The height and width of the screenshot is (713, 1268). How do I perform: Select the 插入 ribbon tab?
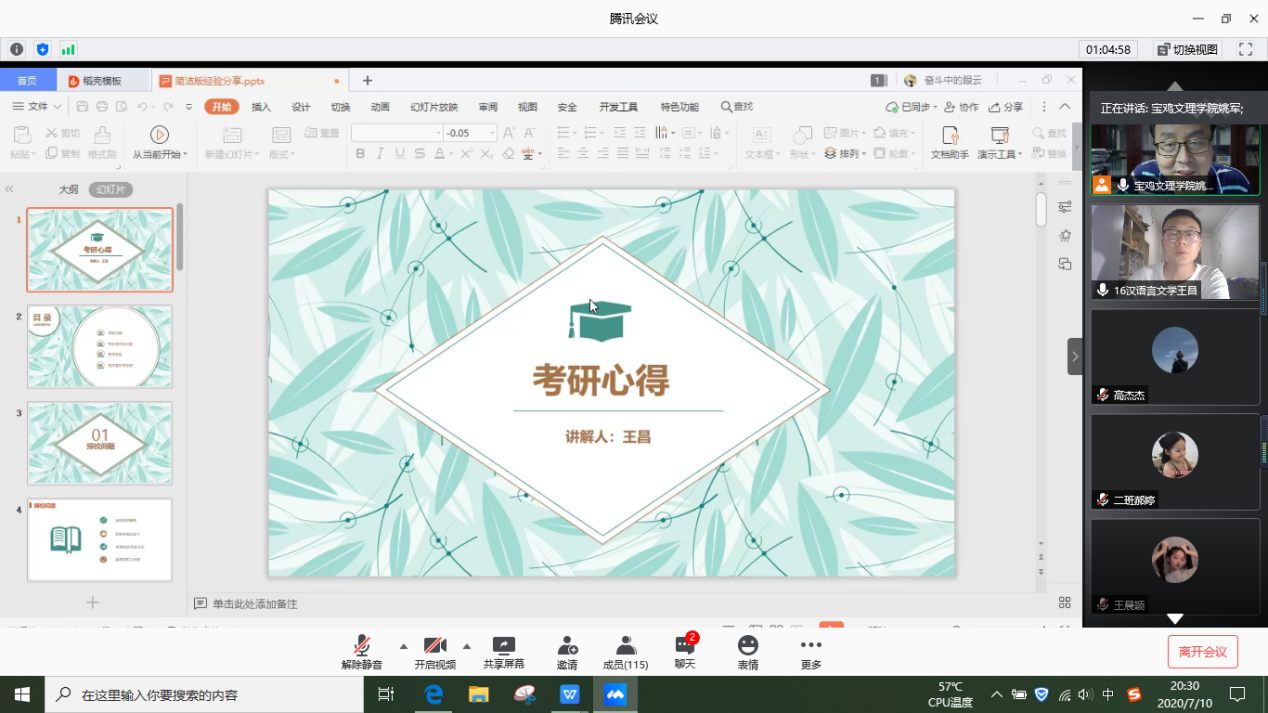pos(261,107)
